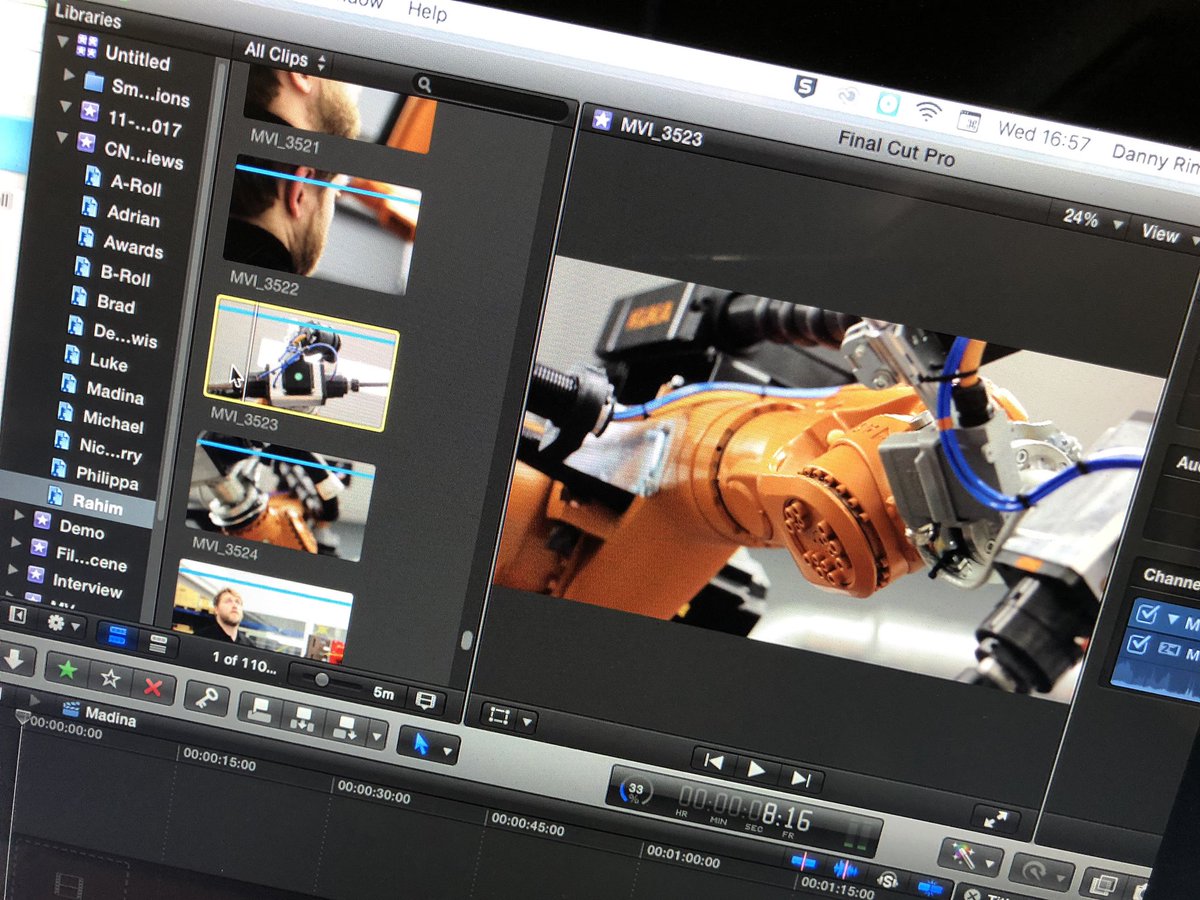Play the clip in the viewer
The width and height of the screenshot is (1200, 900).
click(x=757, y=769)
